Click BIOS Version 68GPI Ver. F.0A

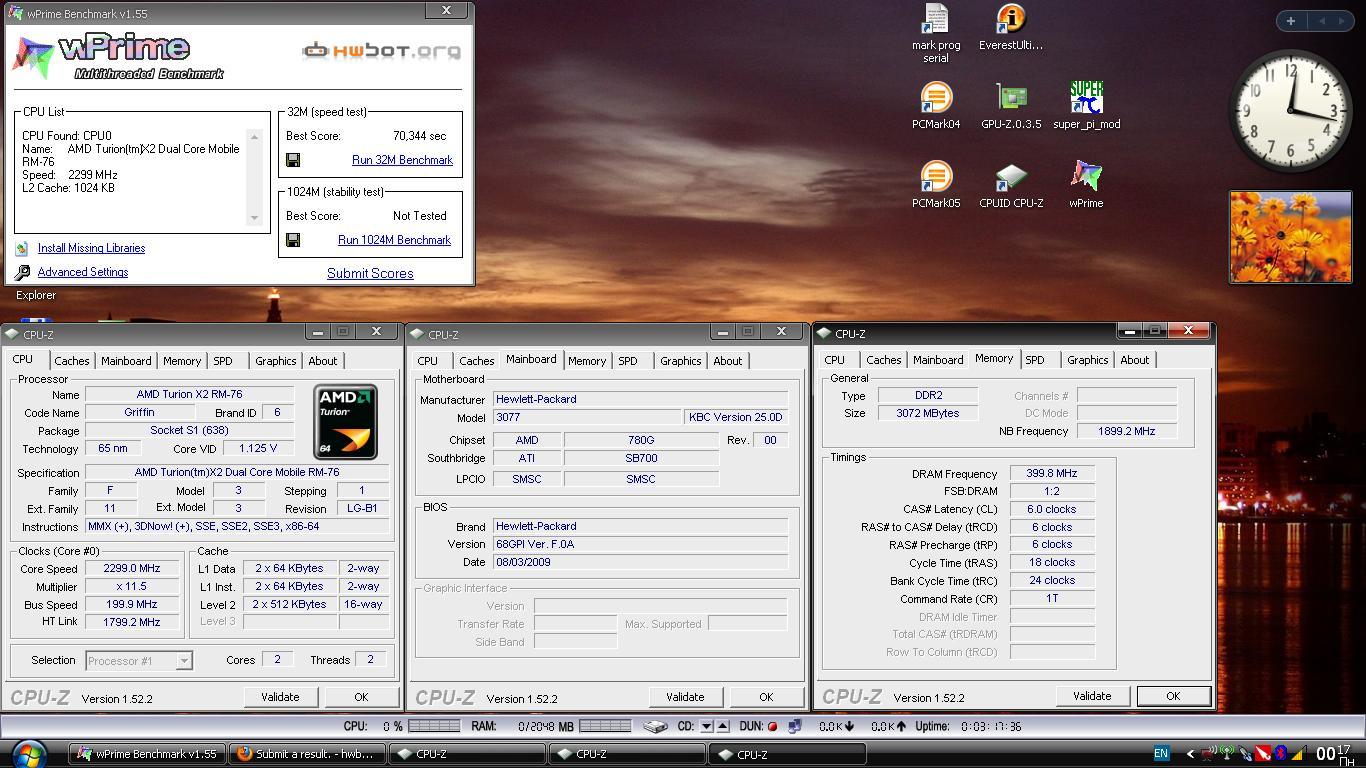(x=640, y=544)
